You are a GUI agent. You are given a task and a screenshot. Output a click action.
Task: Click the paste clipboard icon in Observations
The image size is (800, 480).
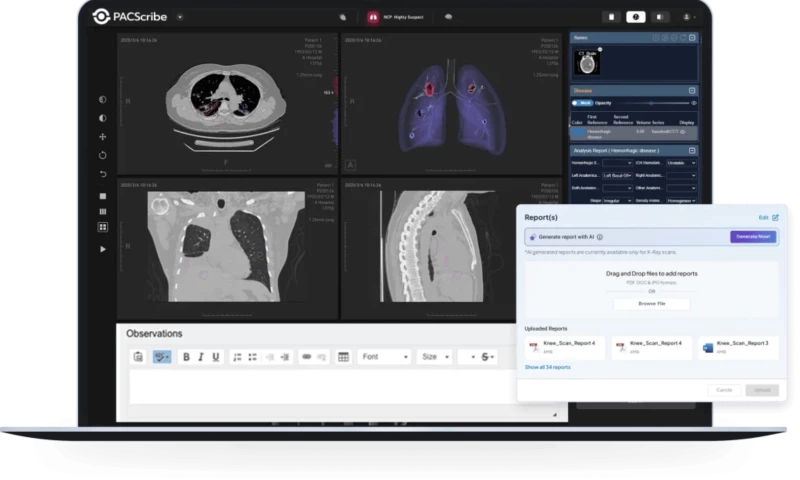138,357
